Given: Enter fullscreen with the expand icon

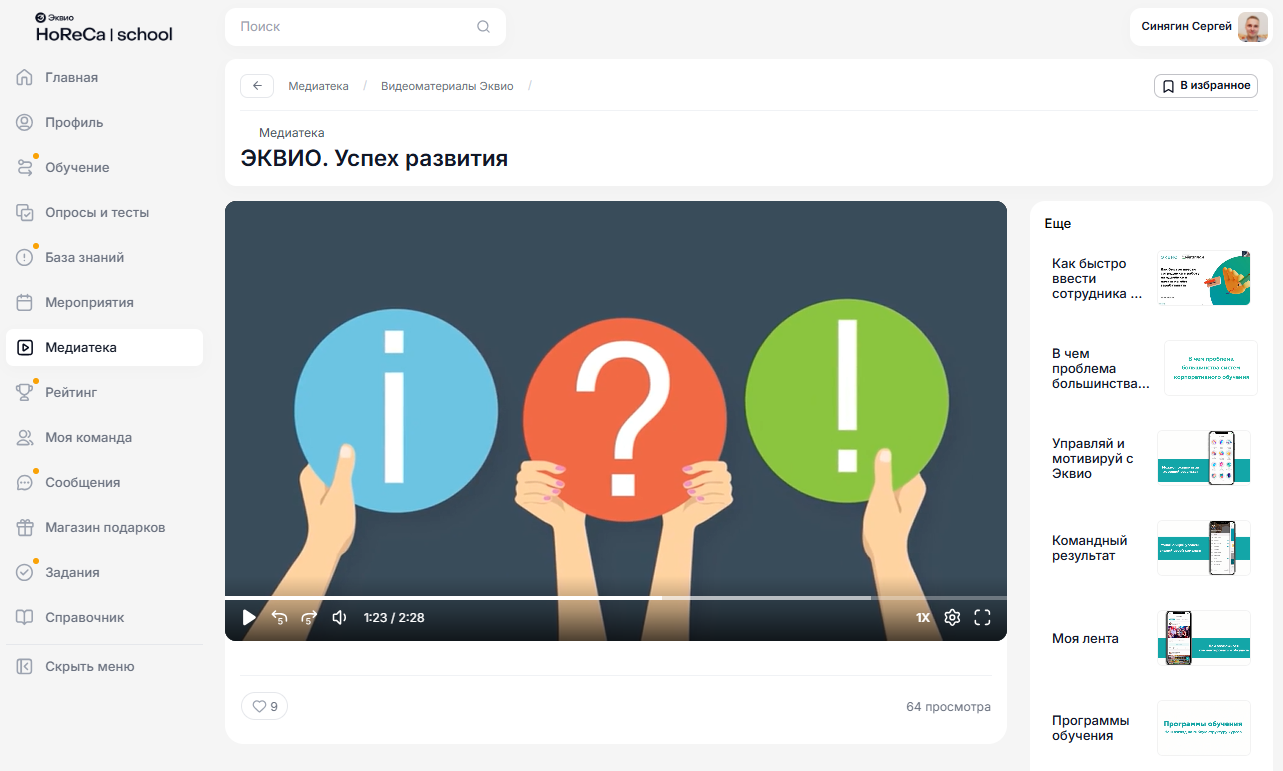Looking at the screenshot, I should pyautogui.click(x=982, y=618).
